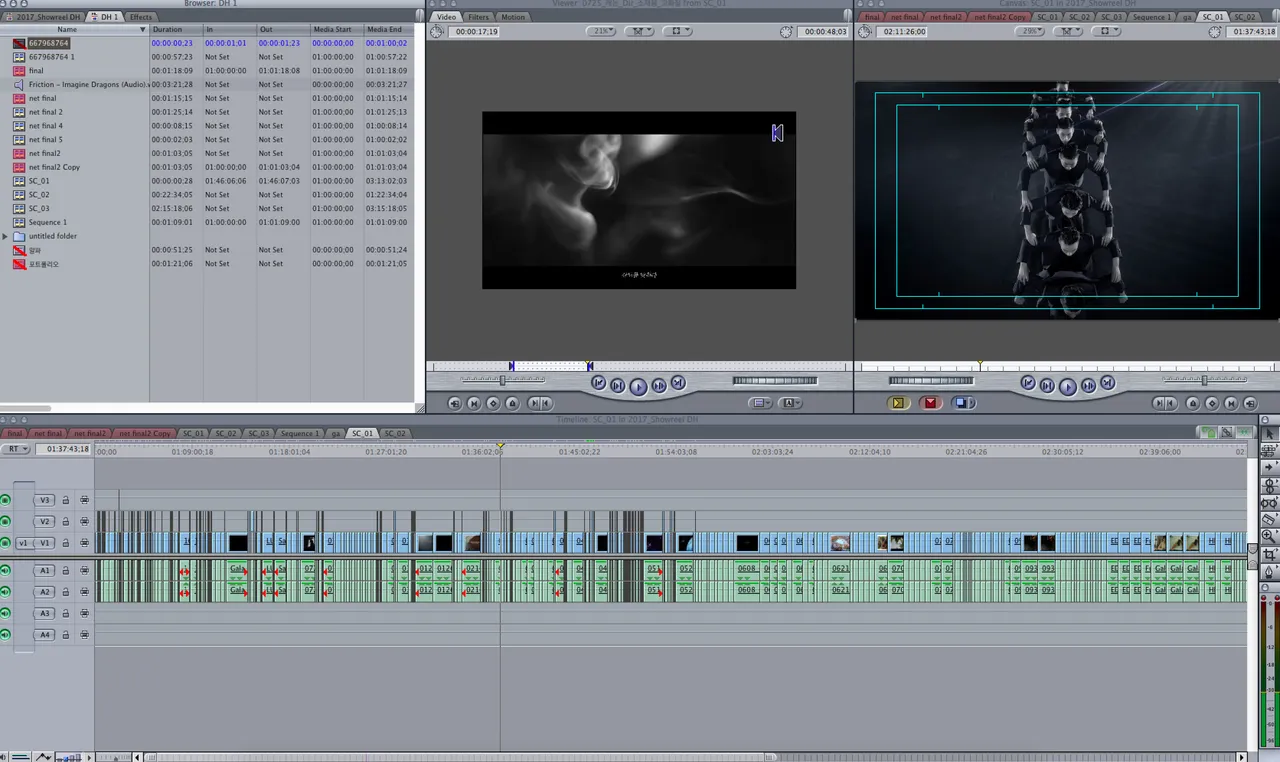Screen dimensions: 1280x762
Task: Select the Selection arrow tool in the tool palette
Action: (x=1270, y=433)
